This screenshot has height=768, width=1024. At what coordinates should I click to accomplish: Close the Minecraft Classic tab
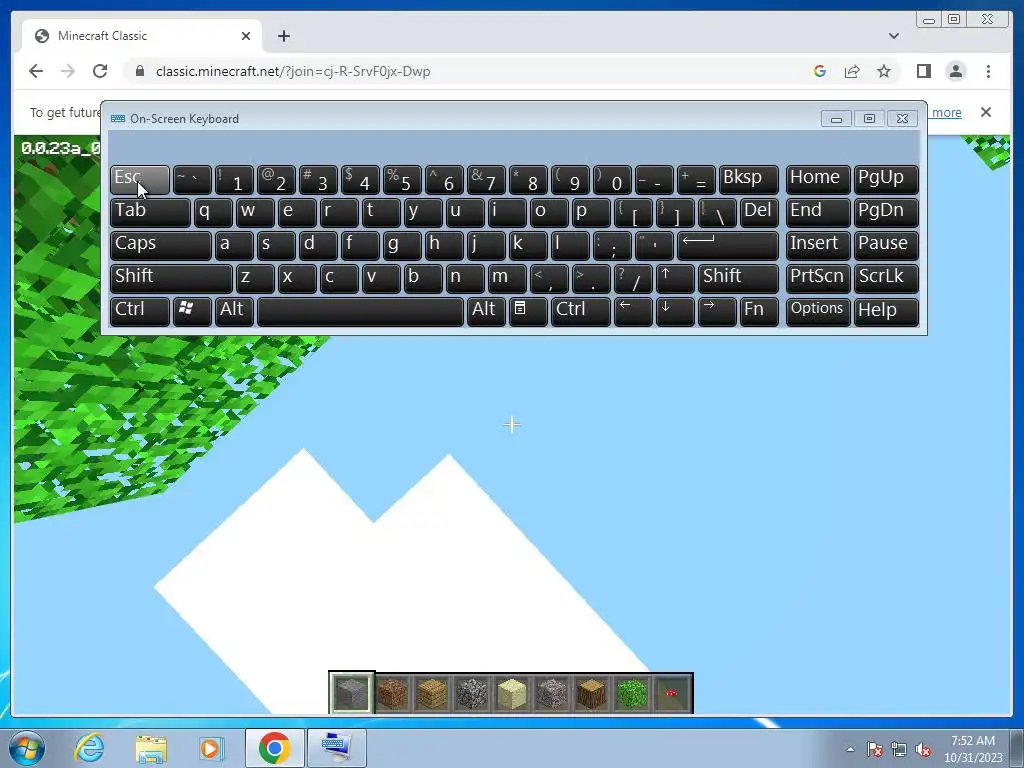point(246,36)
